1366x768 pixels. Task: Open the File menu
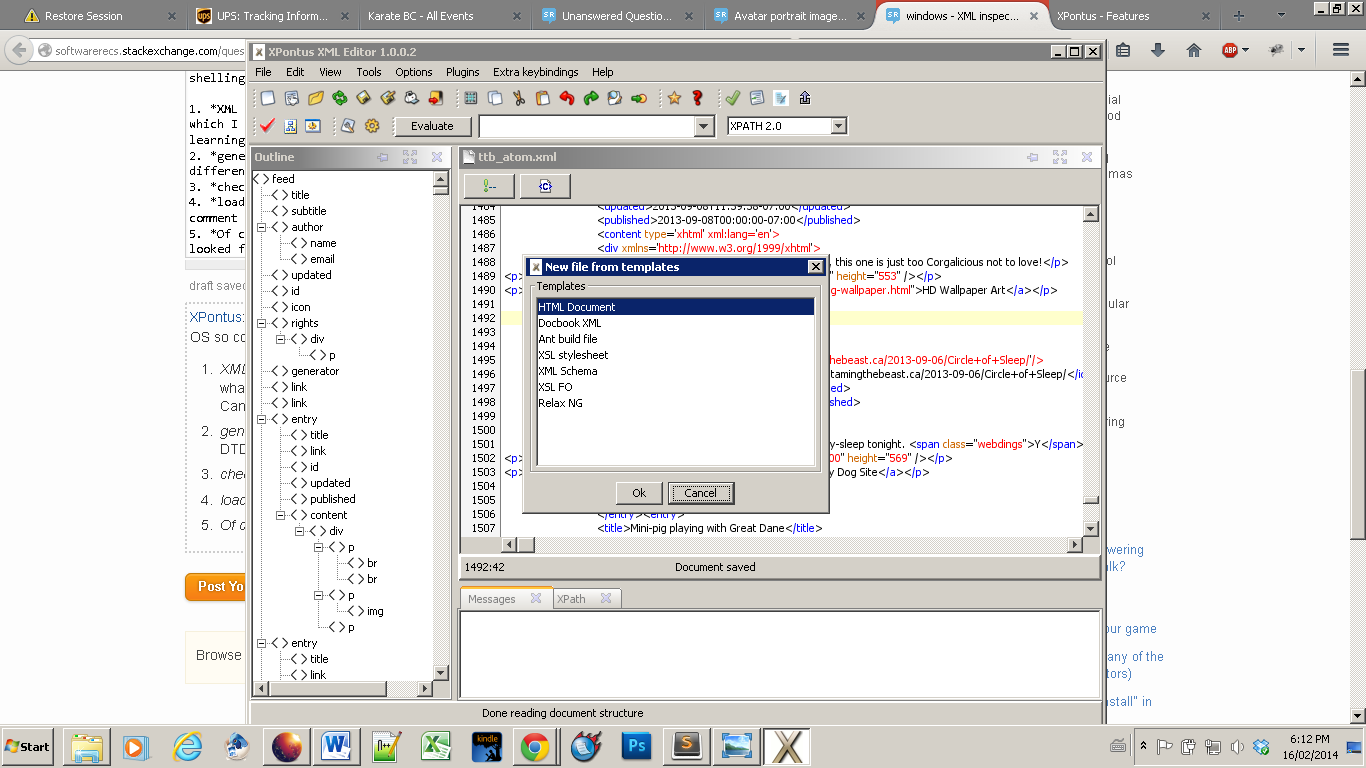point(263,72)
